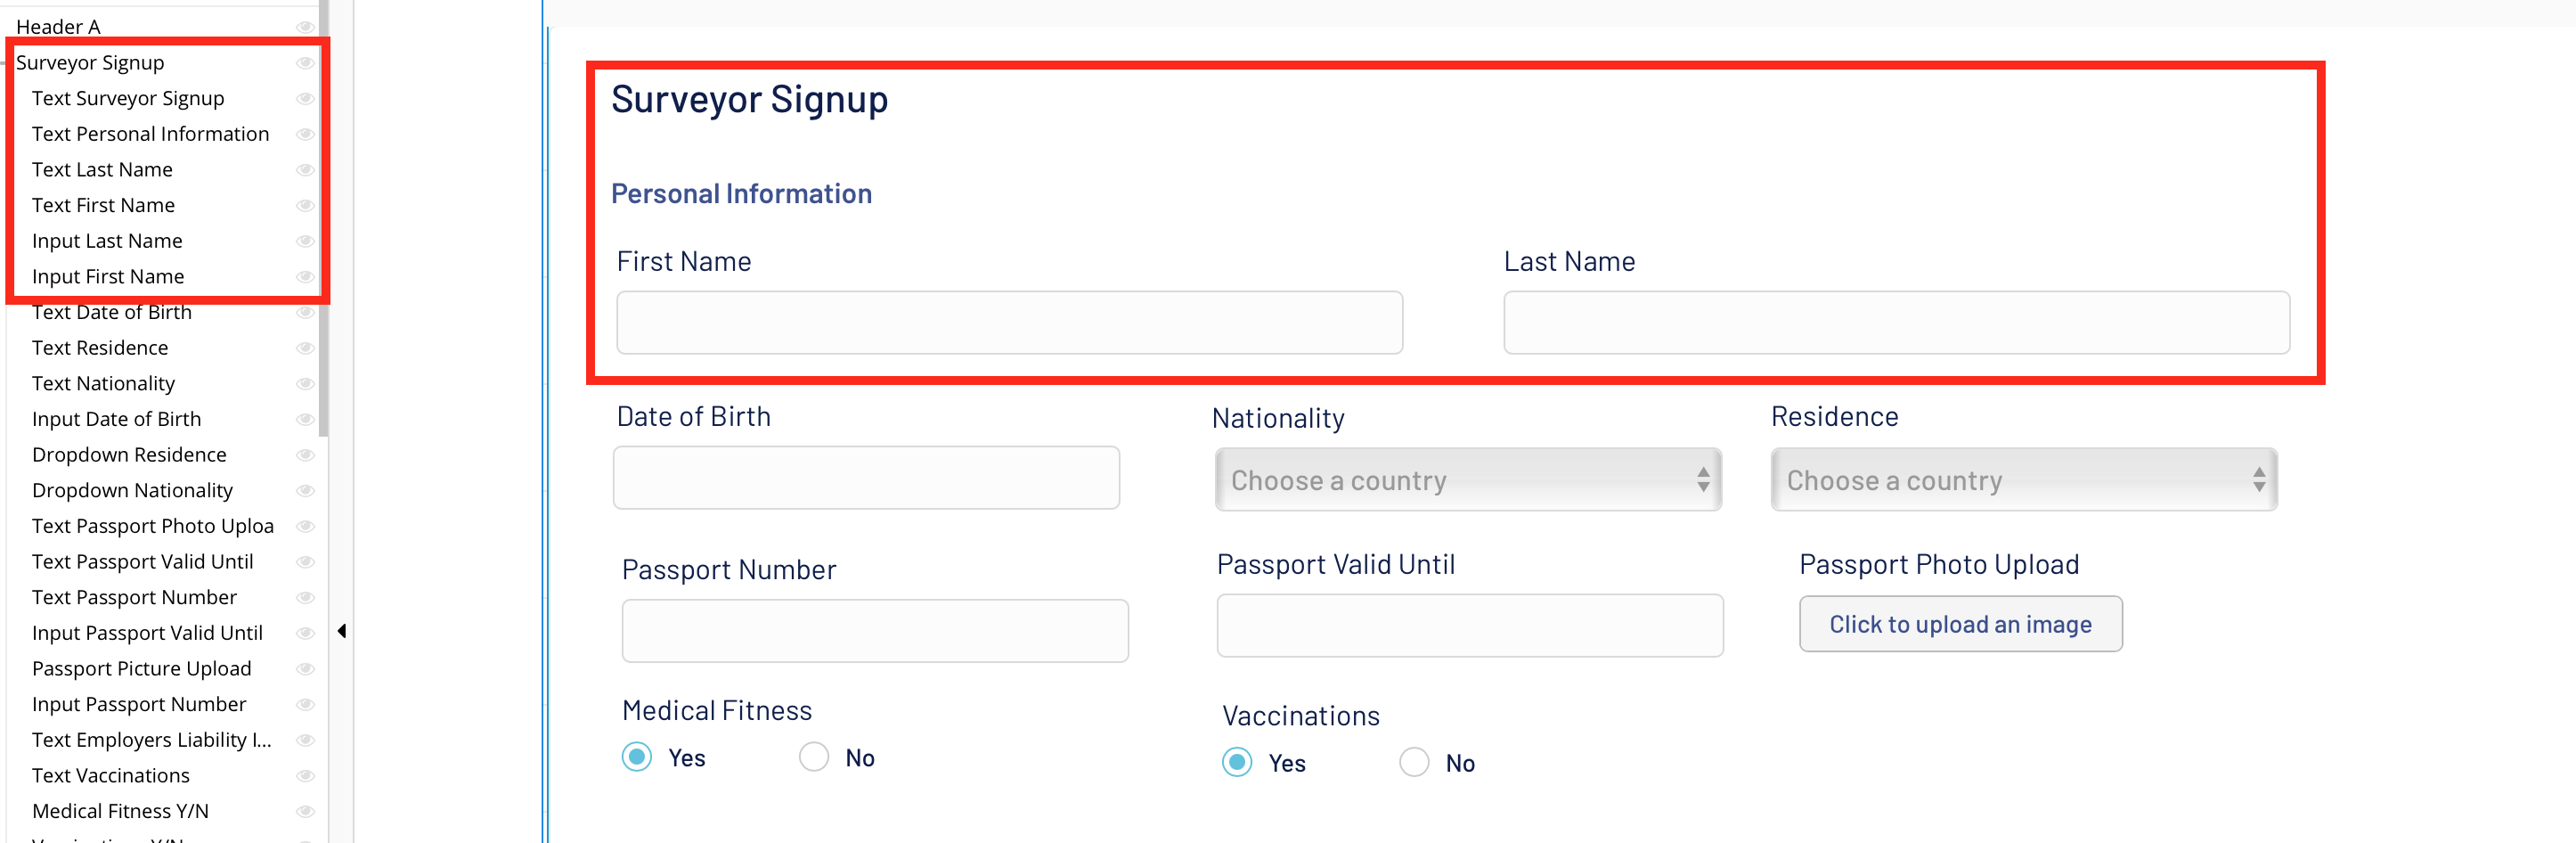
Task: Open the Nationality country dropdown
Action: pos(1467,480)
